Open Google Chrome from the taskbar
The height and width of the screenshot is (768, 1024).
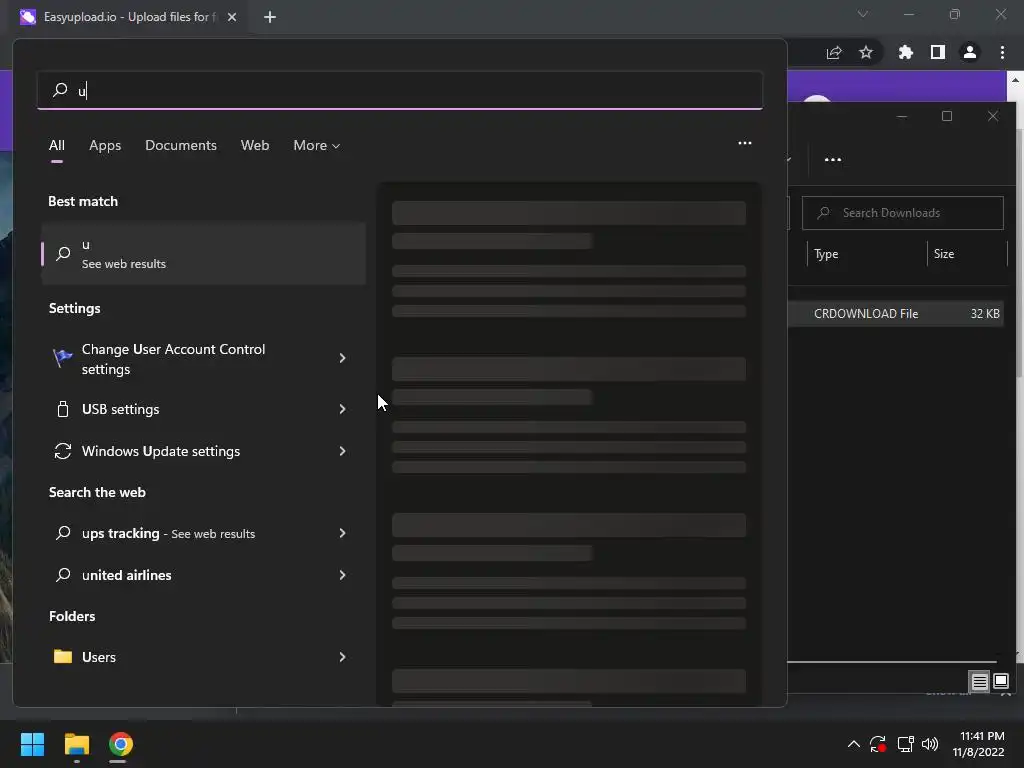[121, 744]
